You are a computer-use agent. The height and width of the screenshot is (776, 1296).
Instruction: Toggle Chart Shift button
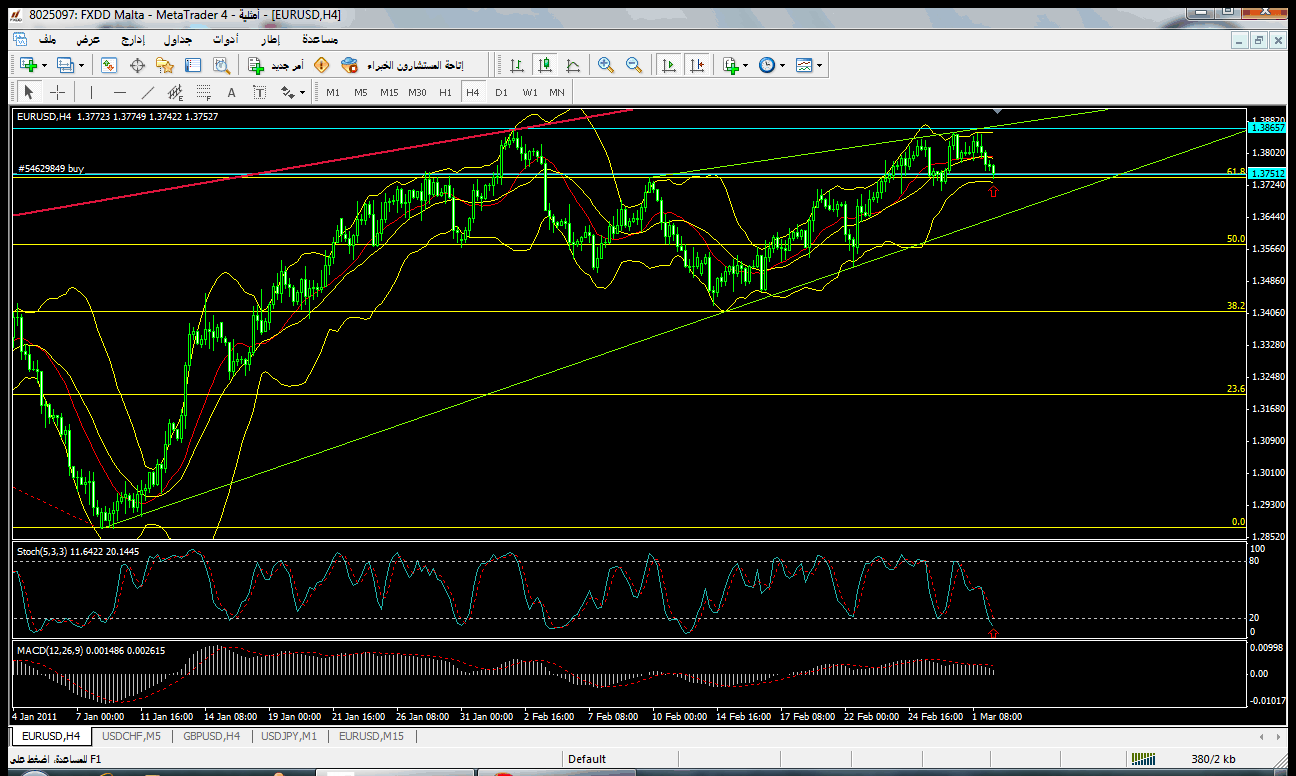tap(697, 65)
